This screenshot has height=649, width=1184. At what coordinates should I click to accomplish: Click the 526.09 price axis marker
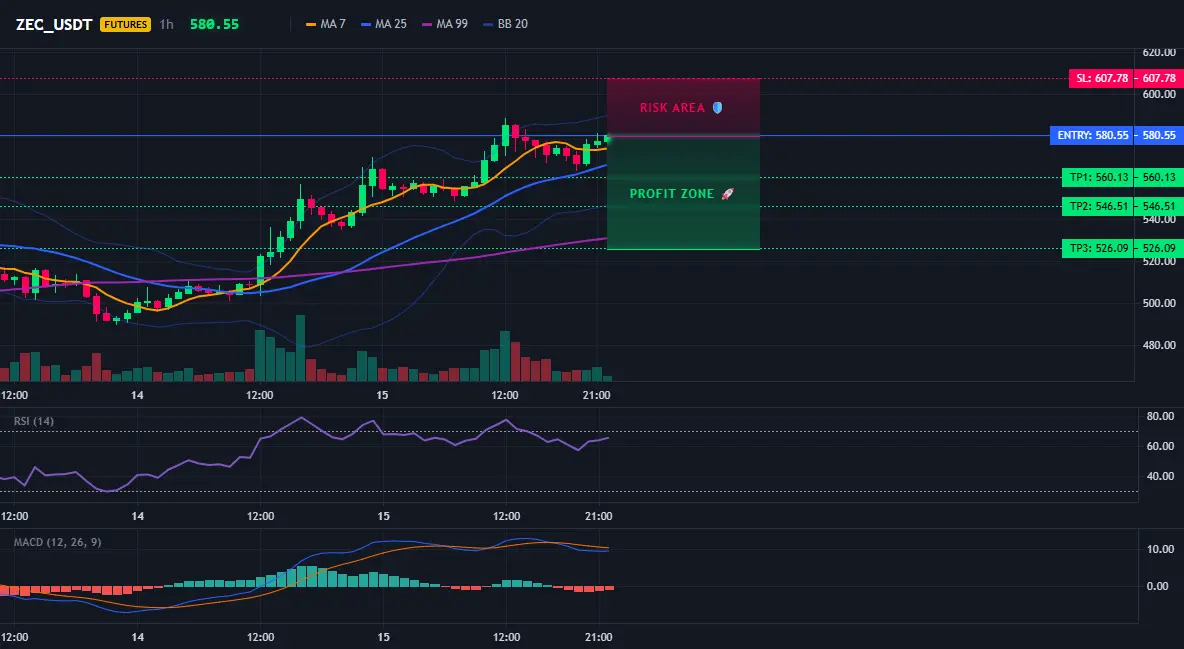coord(1159,248)
